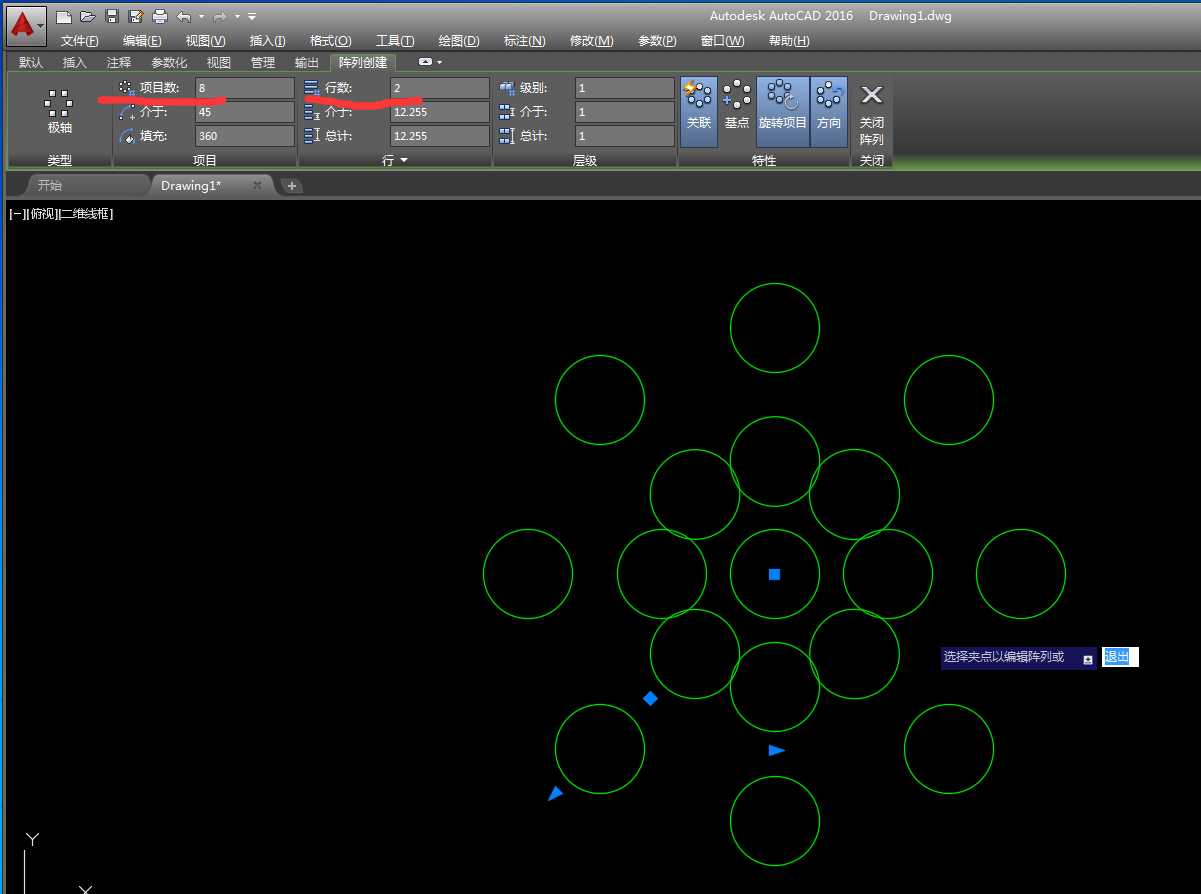The image size is (1201, 894).
Task: Click the 项目数 item count field
Action: point(245,88)
